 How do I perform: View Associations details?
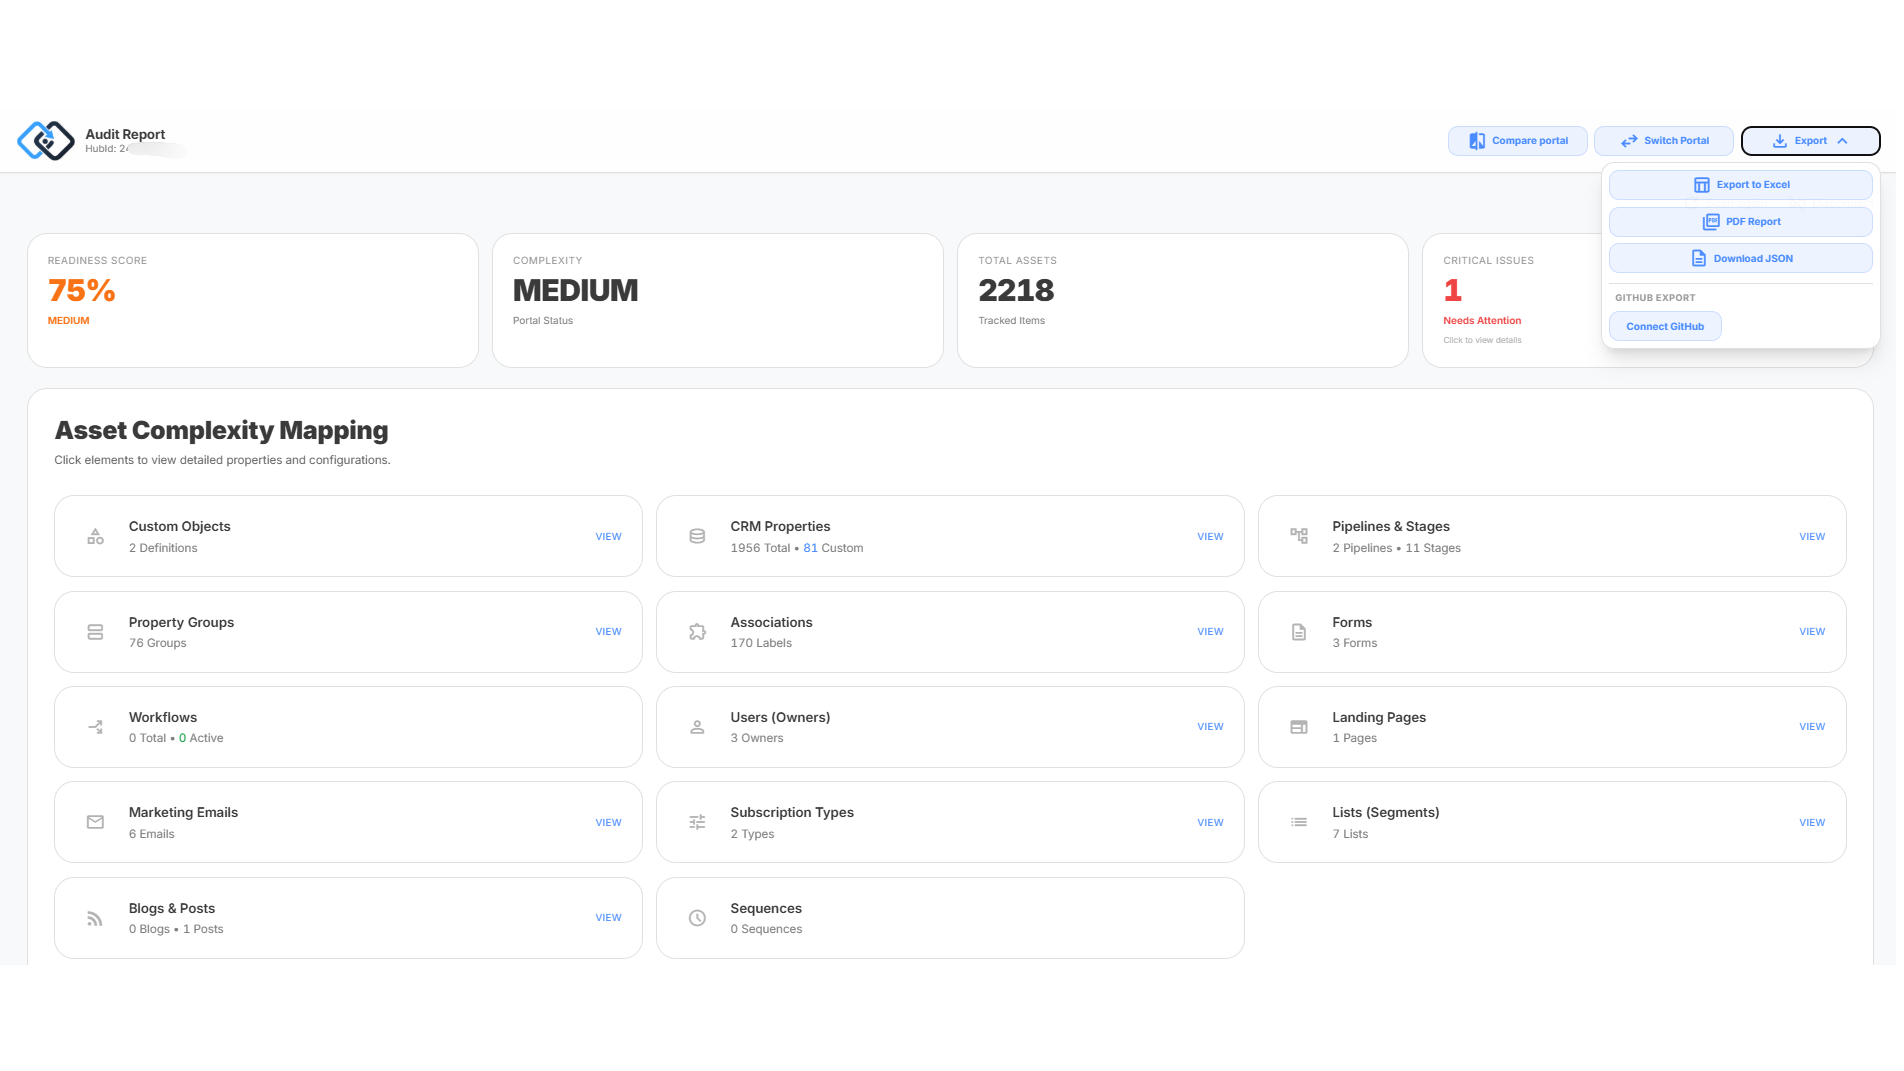coord(1210,632)
